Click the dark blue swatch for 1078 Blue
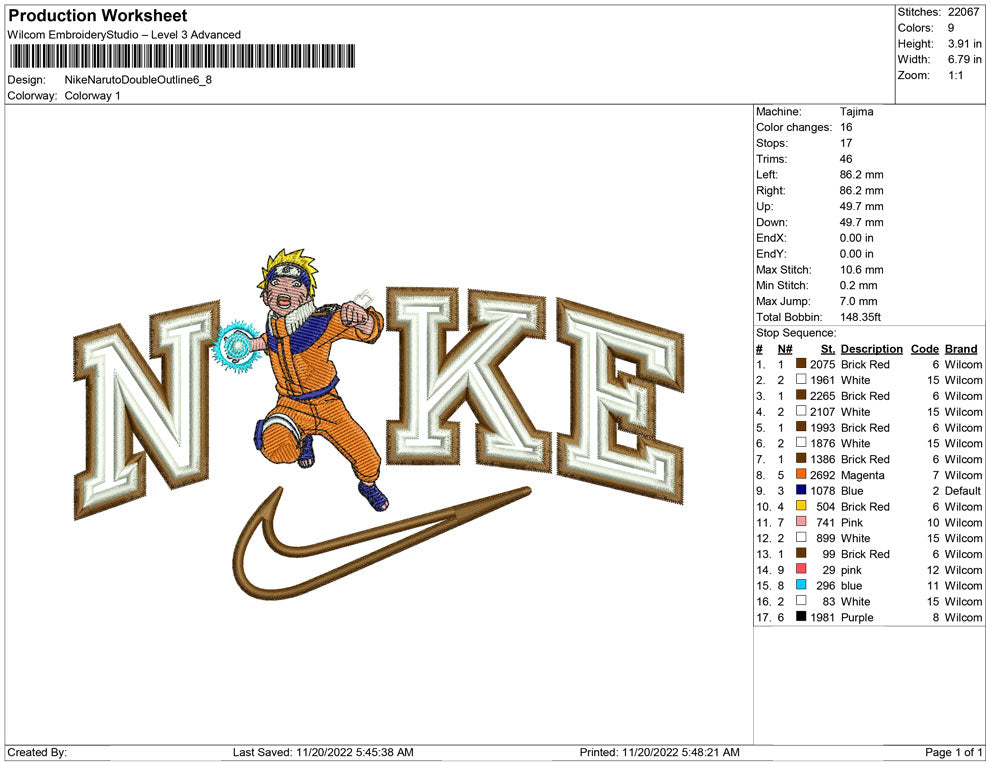This screenshot has height=762, width=990. click(801, 490)
